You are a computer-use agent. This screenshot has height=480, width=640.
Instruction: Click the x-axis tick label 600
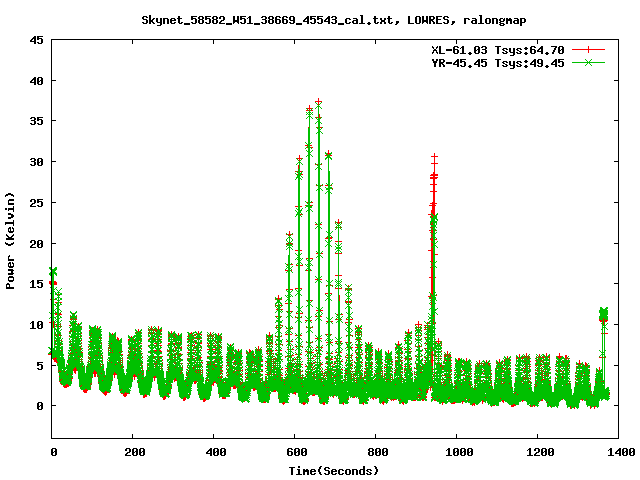(296, 452)
